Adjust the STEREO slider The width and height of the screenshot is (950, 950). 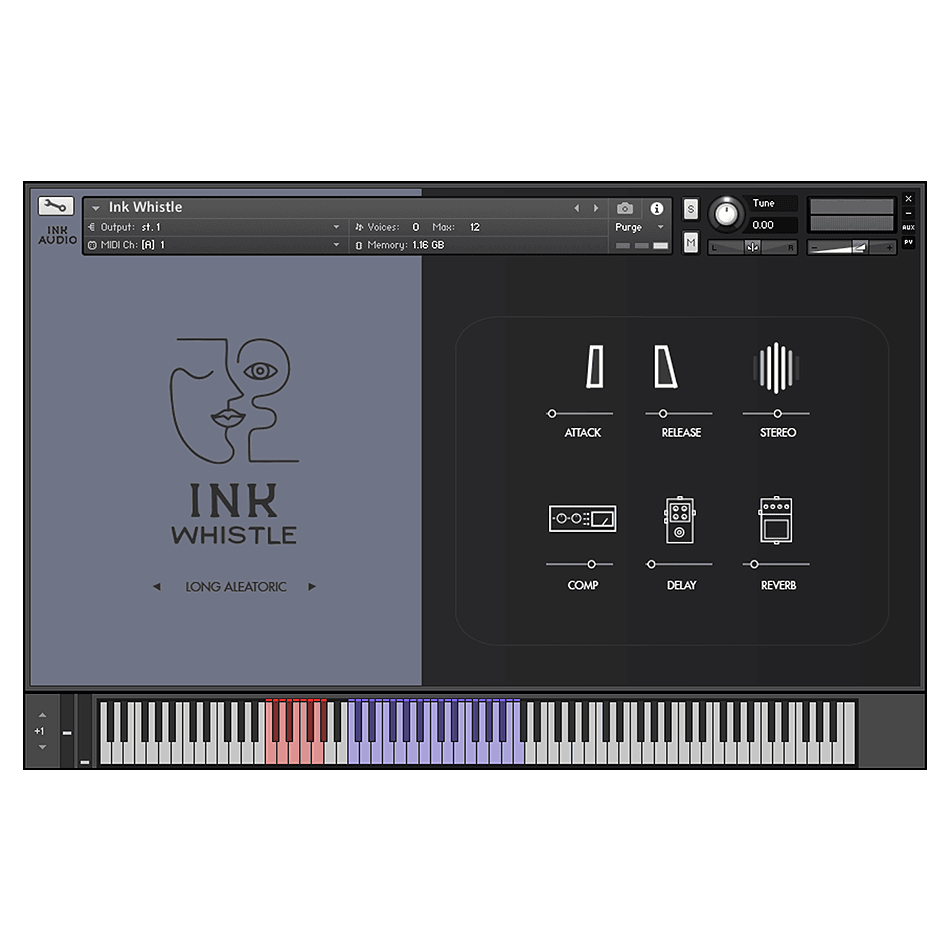(777, 414)
